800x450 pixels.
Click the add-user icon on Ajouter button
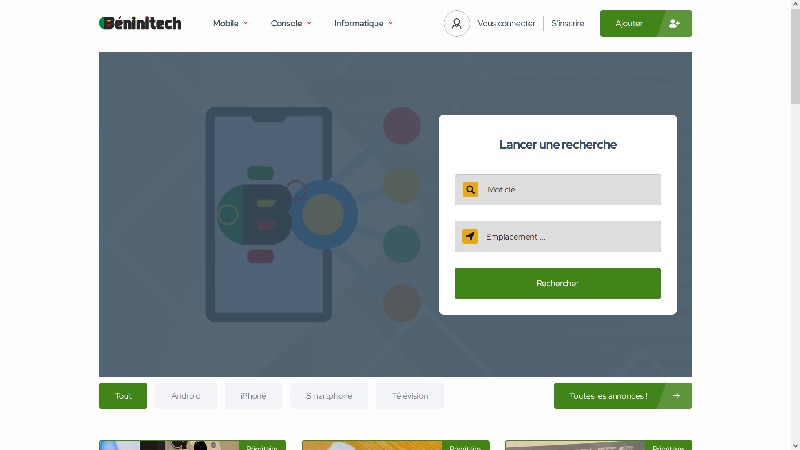(674, 23)
